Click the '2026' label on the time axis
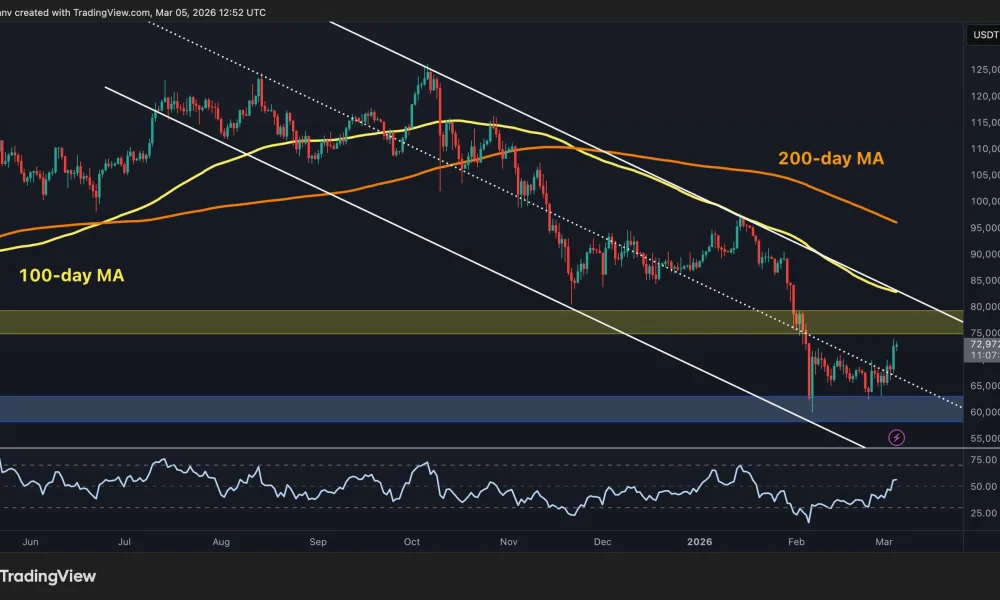 coord(699,541)
